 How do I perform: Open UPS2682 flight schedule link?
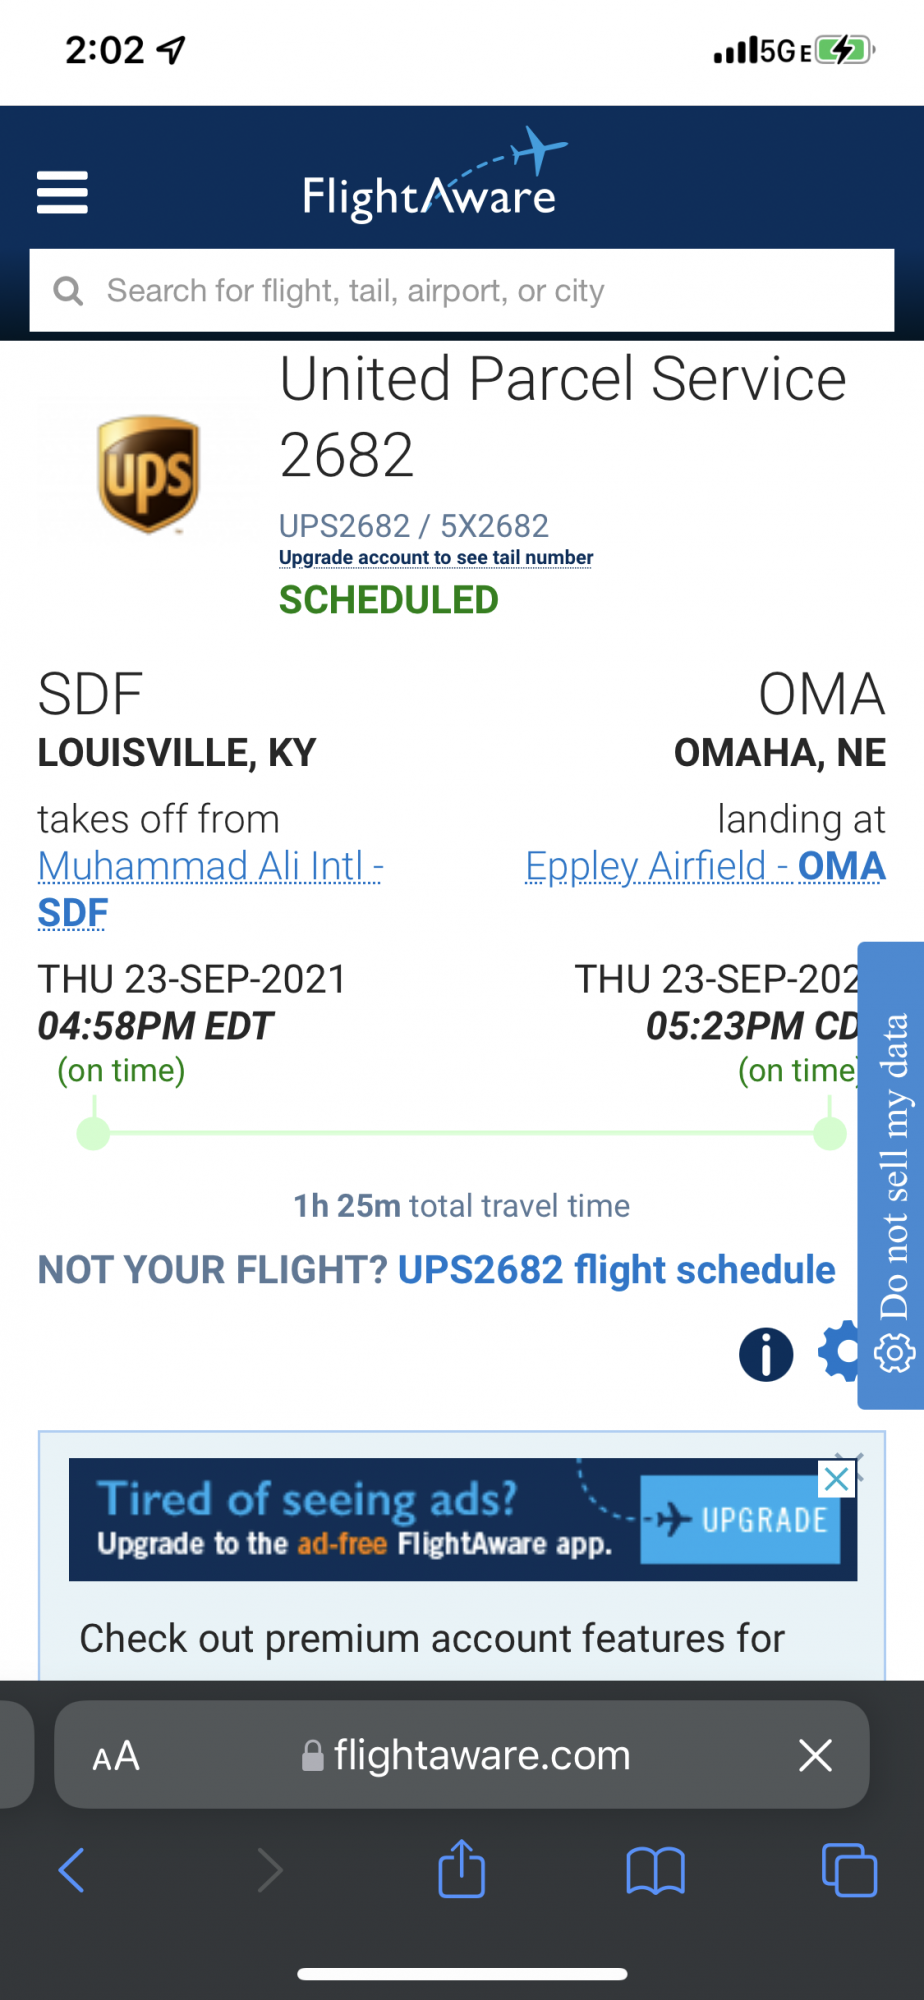(x=616, y=1270)
